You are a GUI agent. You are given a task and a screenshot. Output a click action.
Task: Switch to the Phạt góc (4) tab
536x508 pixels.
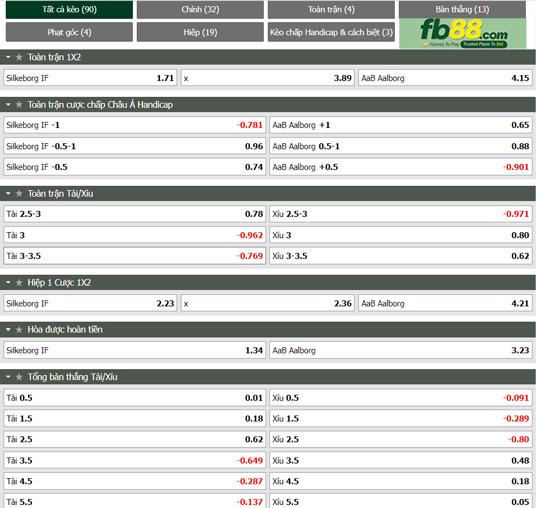pos(69,32)
